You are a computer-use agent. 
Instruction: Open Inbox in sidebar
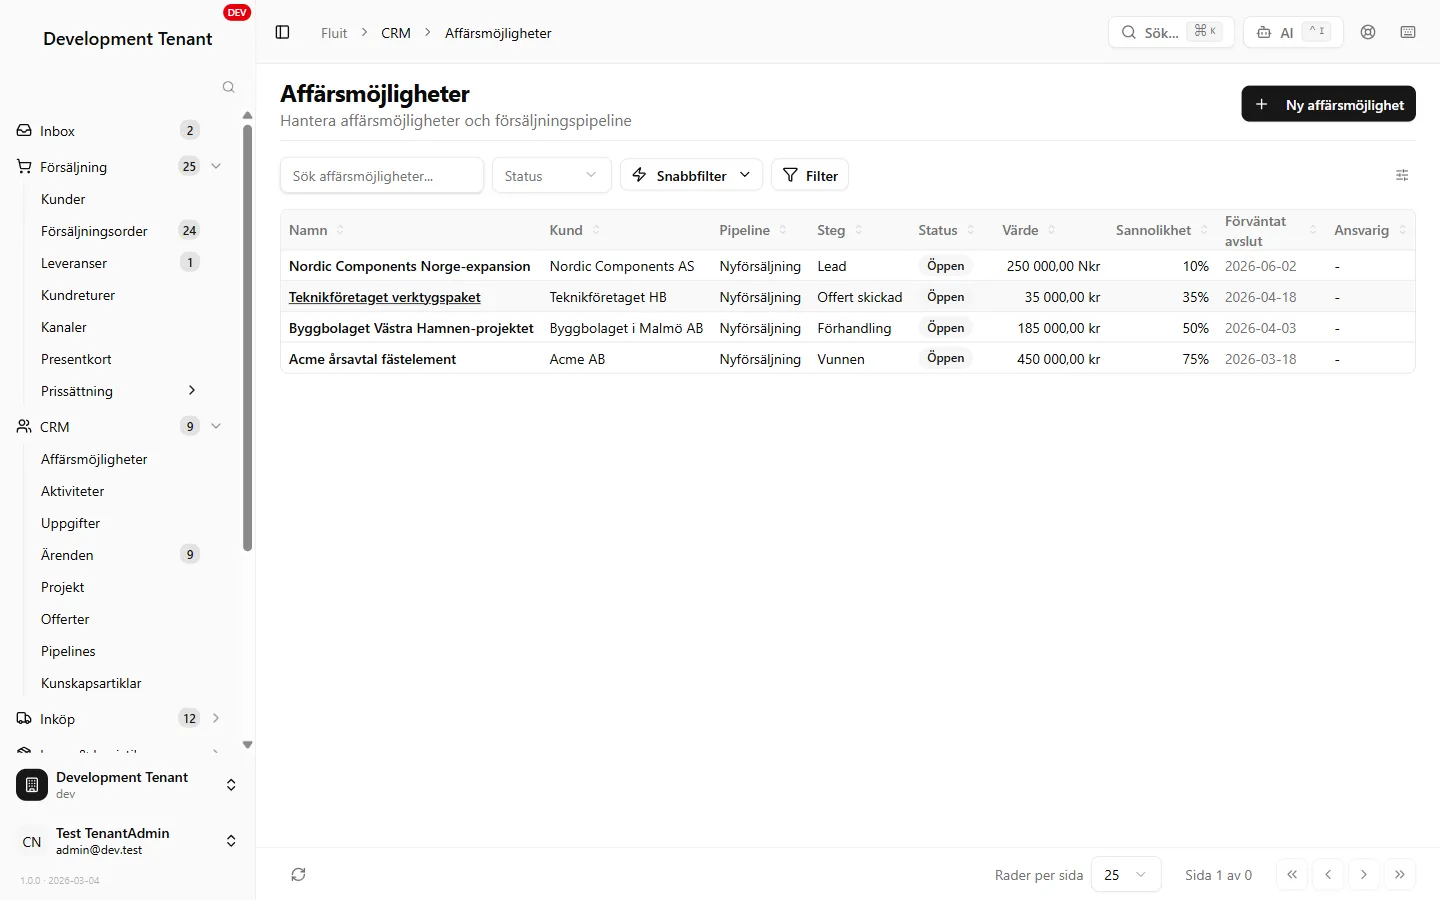[57, 131]
